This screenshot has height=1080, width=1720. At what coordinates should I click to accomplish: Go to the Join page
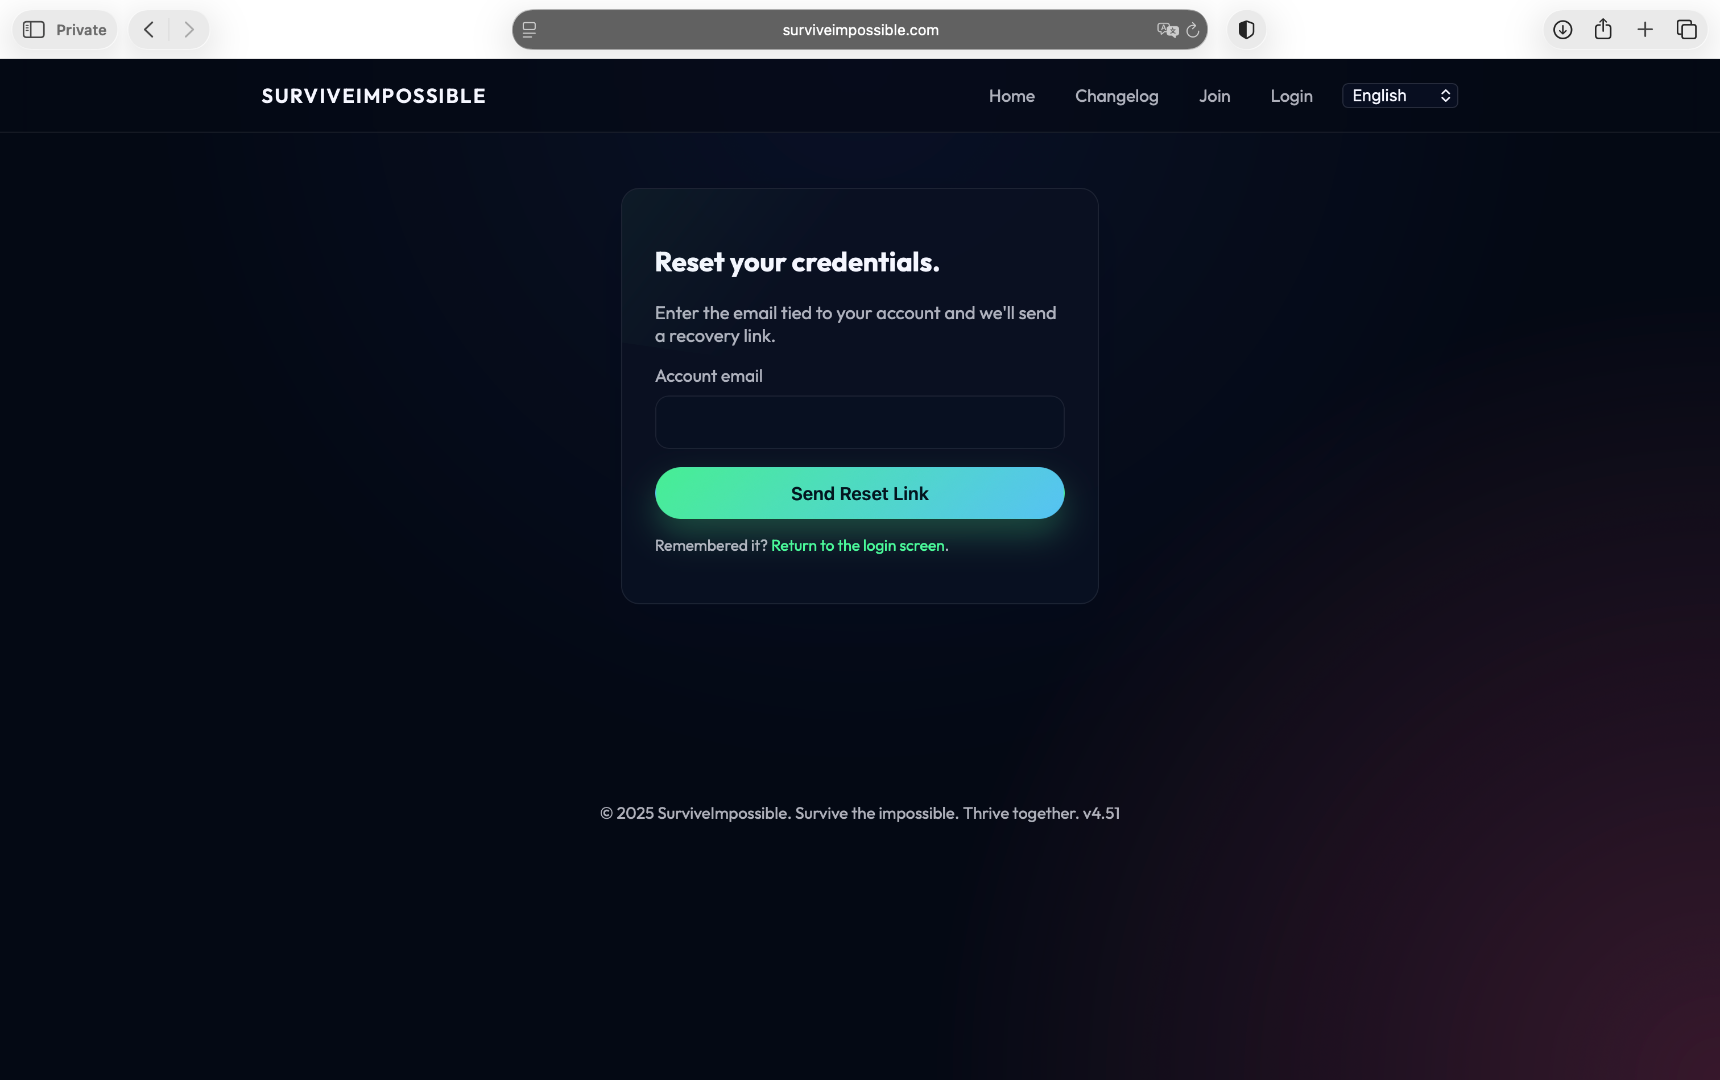(1215, 96)
